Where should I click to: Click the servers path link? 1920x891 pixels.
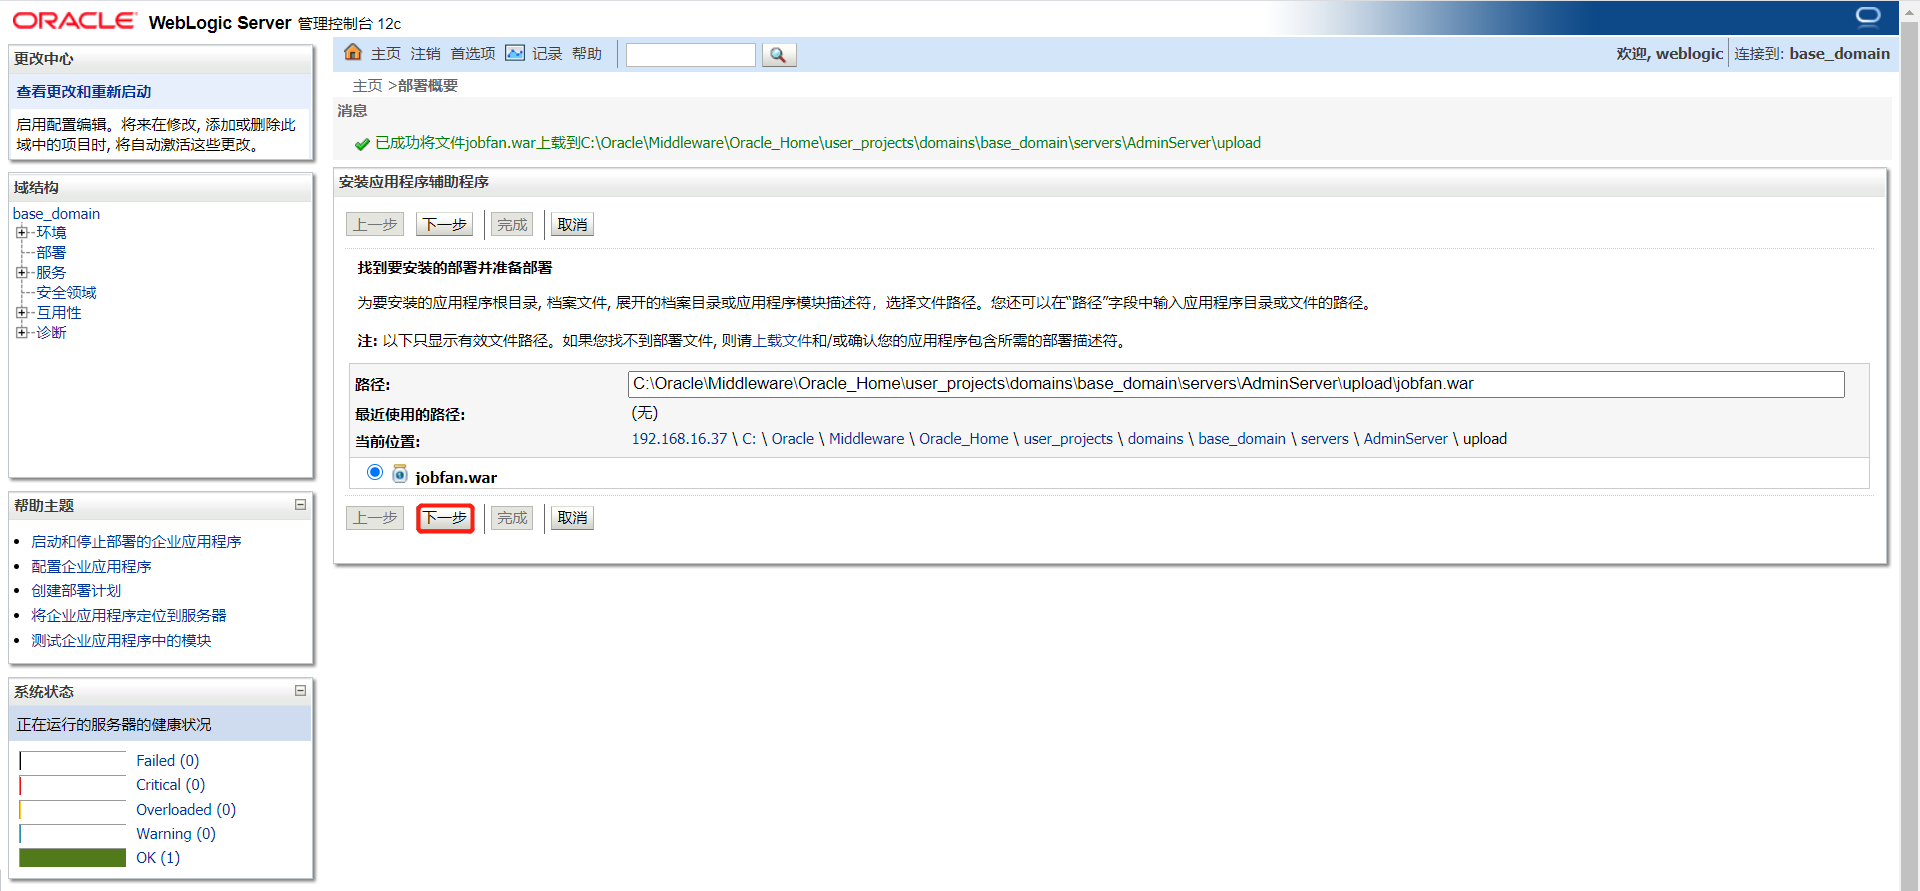[x=1325, y=439]
